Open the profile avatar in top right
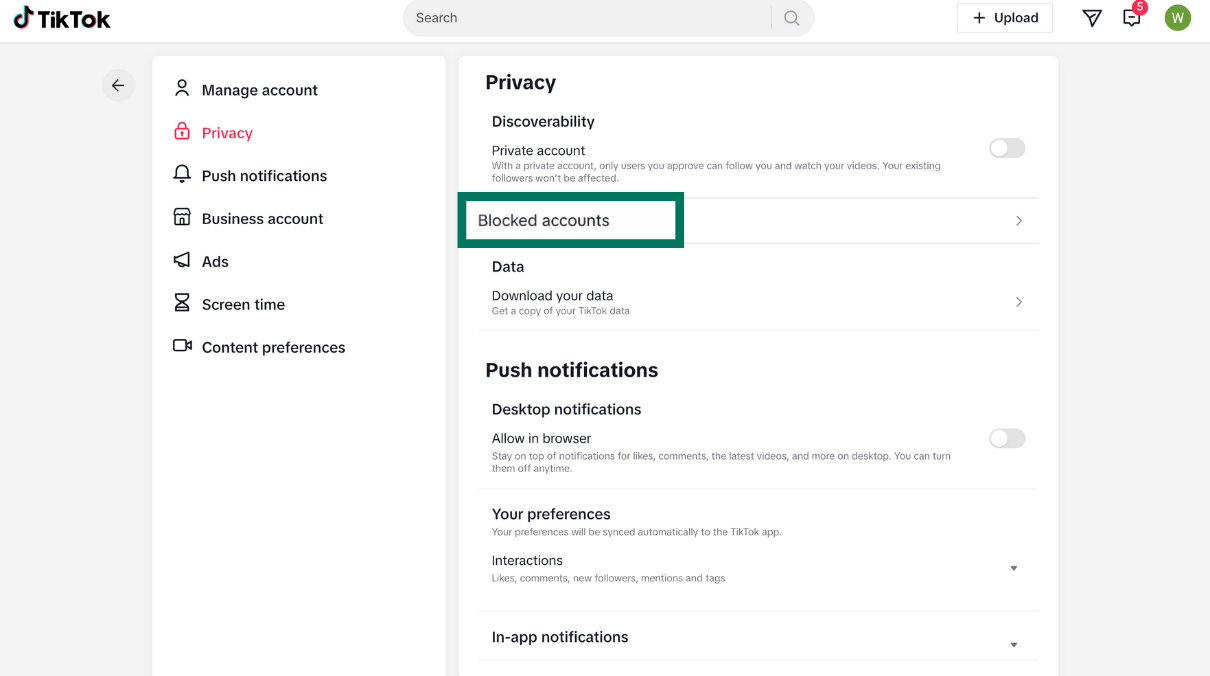The width and height of the screenshot is (1210, 676). (1177, 17)
